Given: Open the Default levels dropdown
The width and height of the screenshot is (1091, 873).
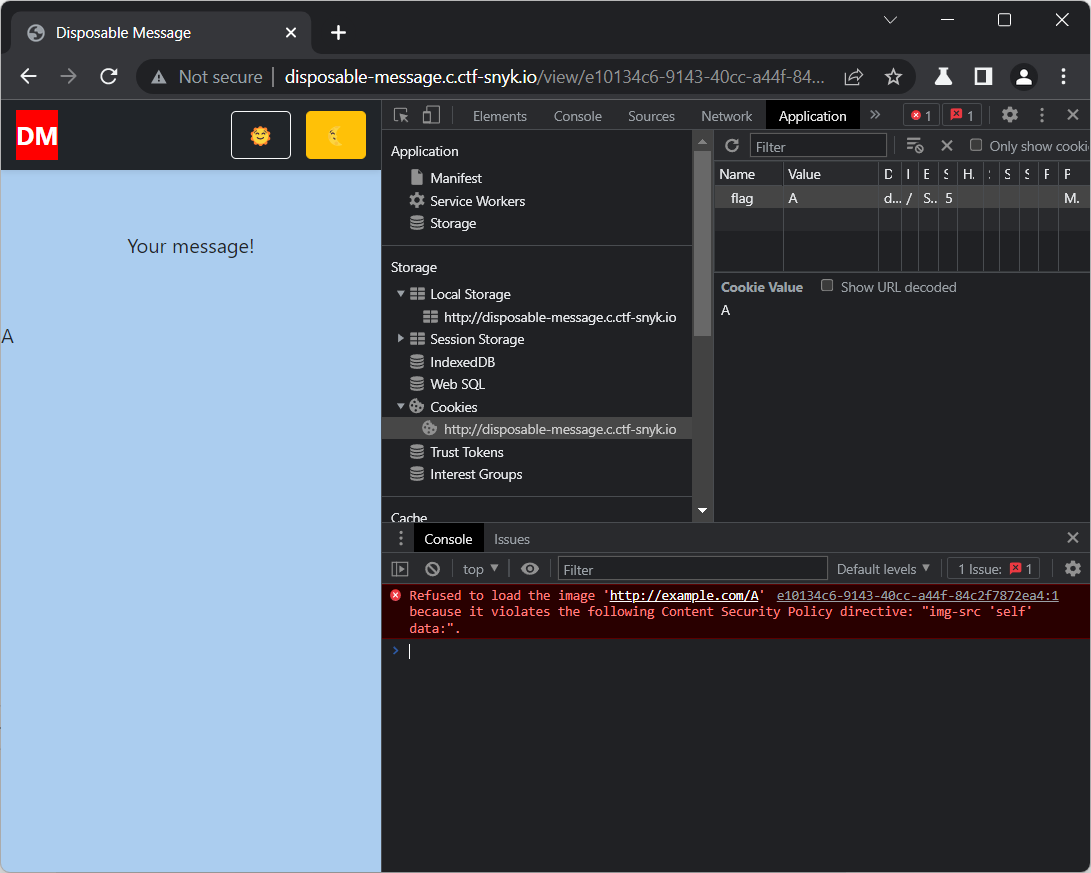Looking at the screenshot, I should tap(883, 569).
